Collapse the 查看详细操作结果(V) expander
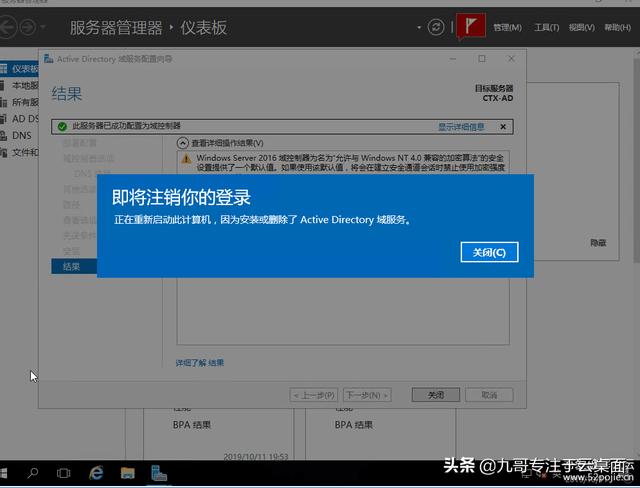The height and width of the screenshot is (488, 640). [x=182, y=143]
